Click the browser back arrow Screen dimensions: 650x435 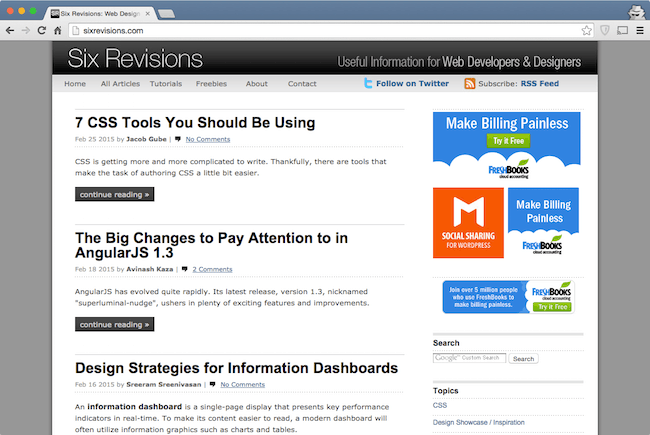(x=11, y=31)
